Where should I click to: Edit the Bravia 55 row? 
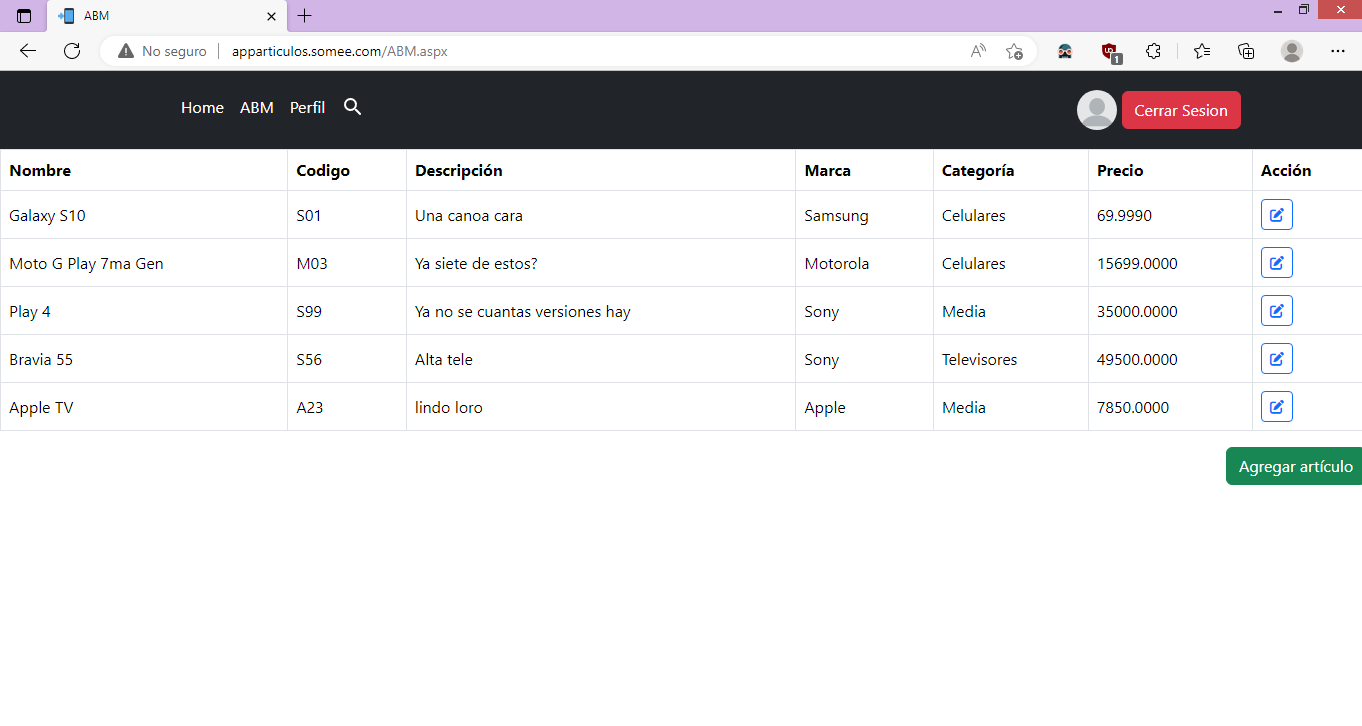click(x=1277, y=359)
